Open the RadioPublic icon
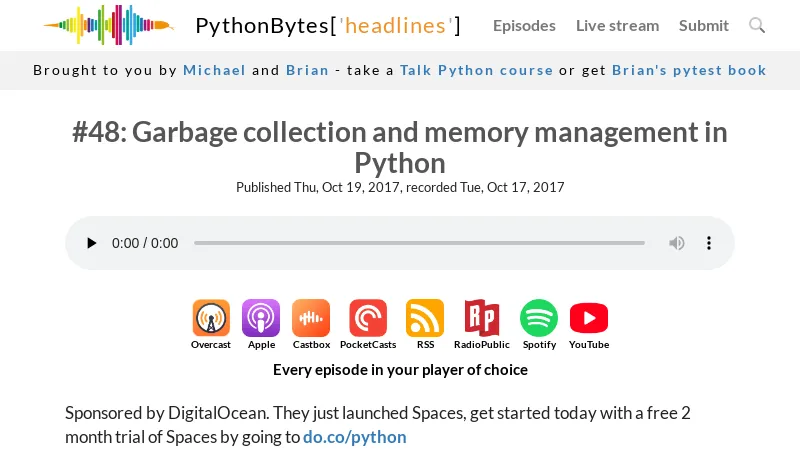 pyautogui.click(x=481, y=319)
